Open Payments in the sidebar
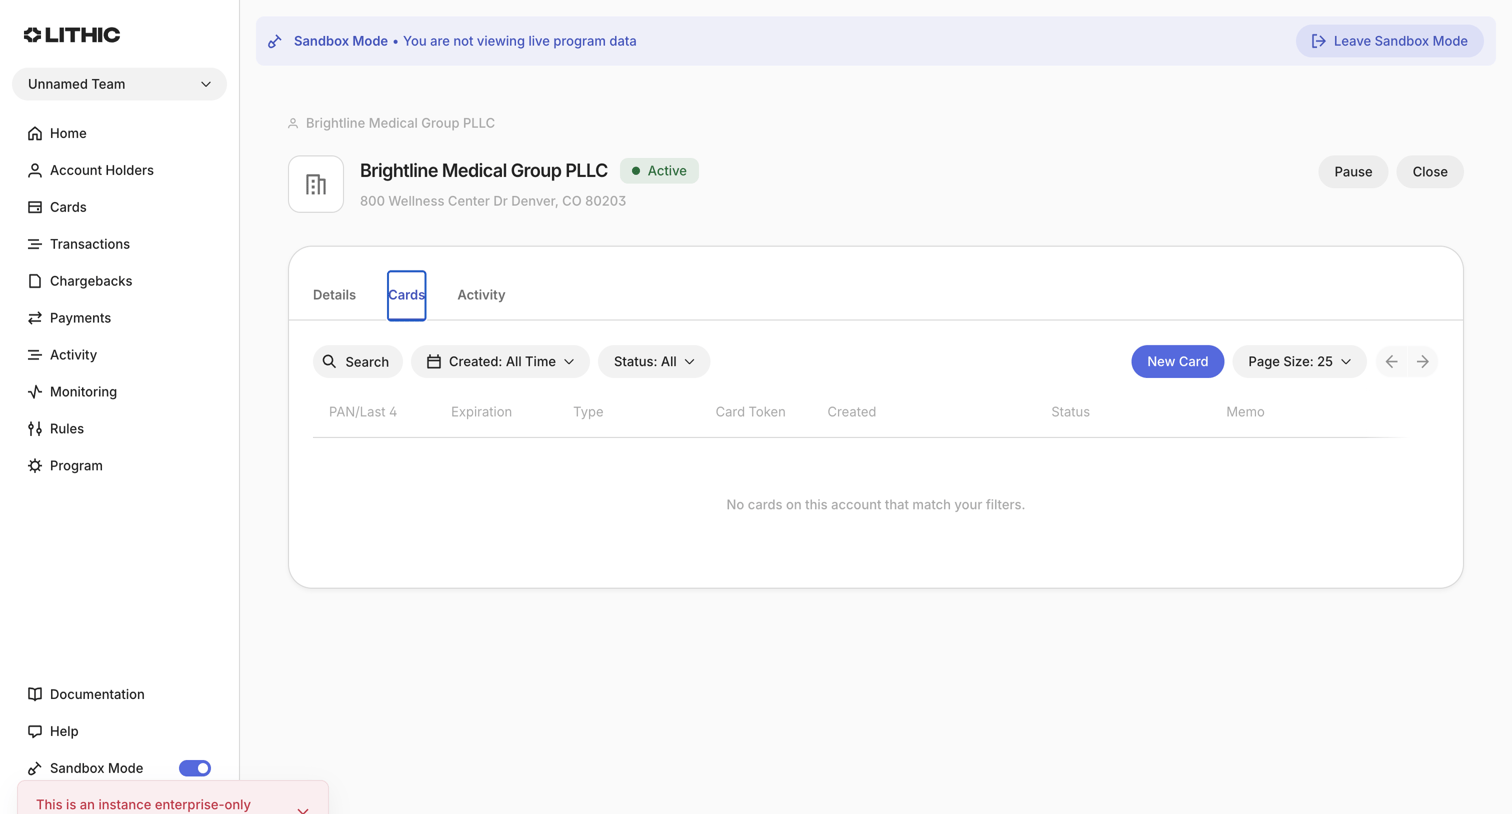This screenshot has width=1512, height=814. [x=80, y=318]
